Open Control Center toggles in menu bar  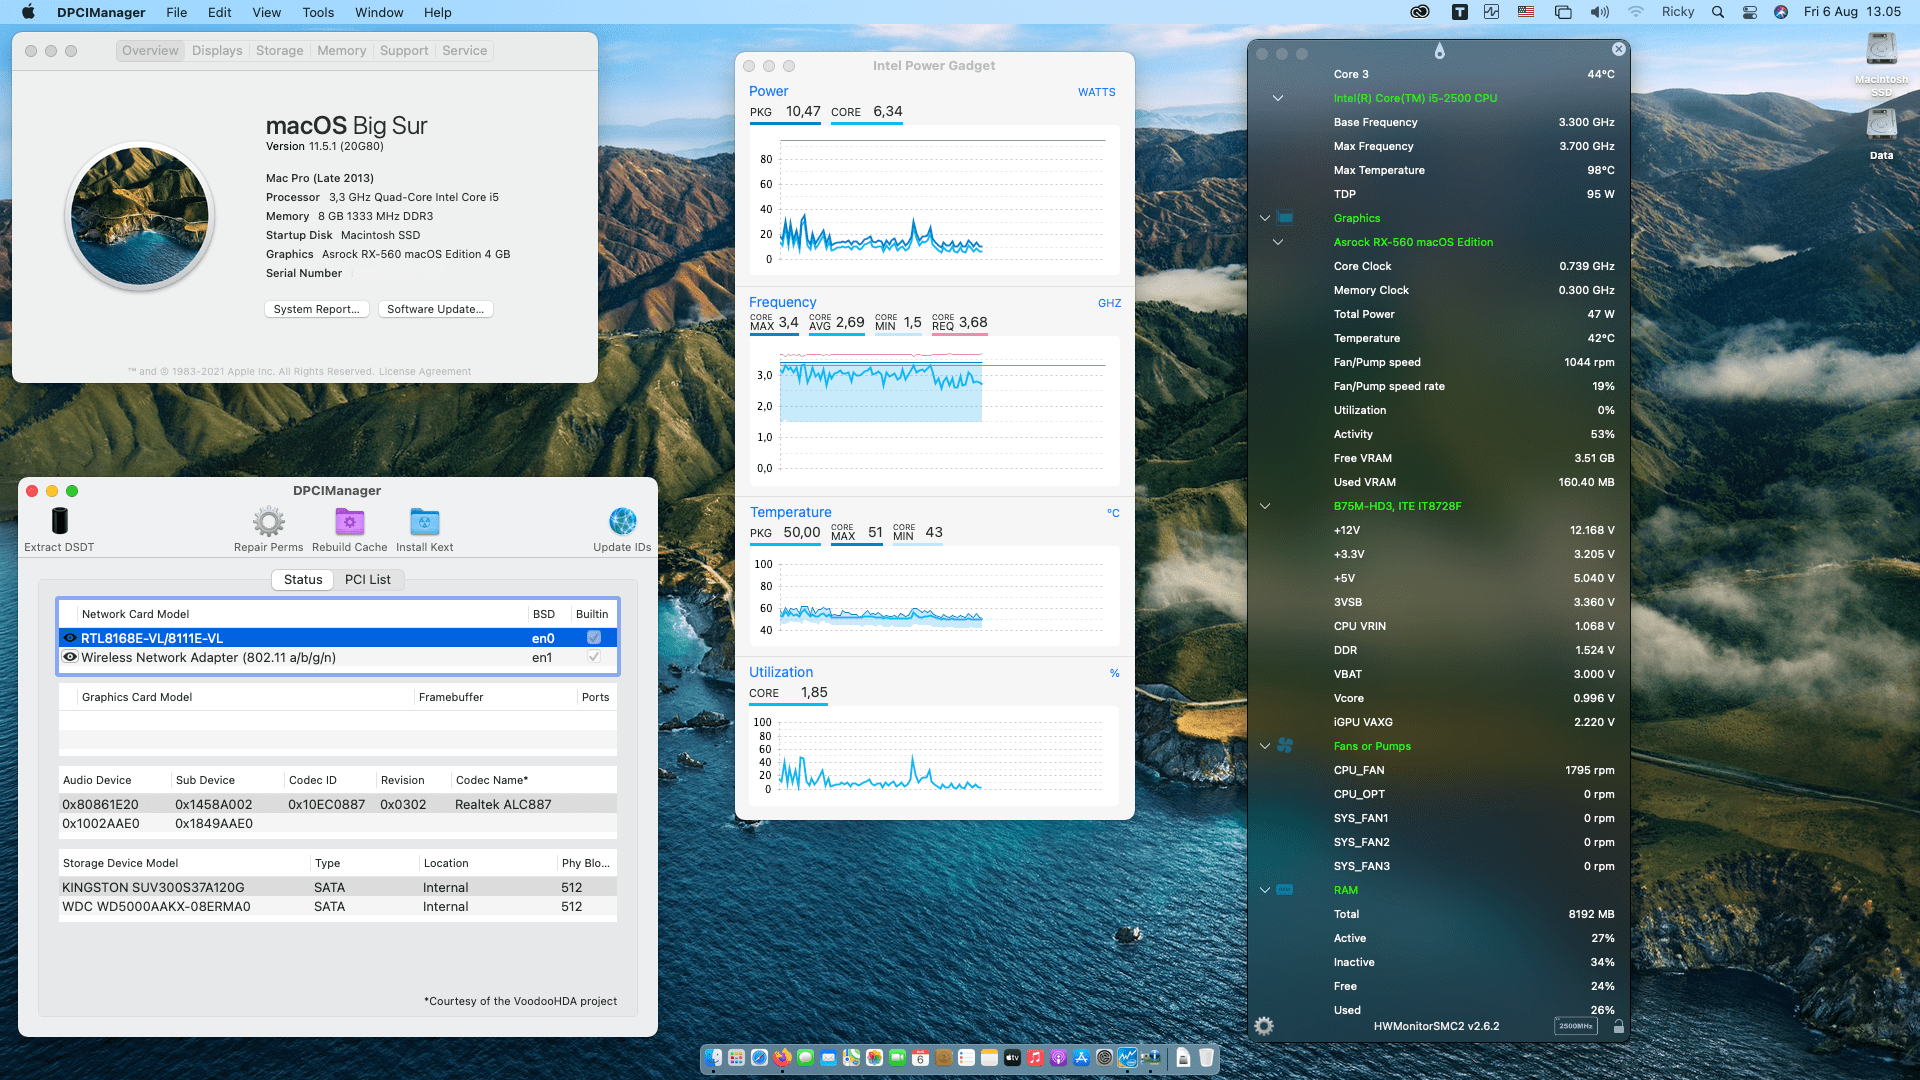pyautogui.click(x=1750, y=12)
